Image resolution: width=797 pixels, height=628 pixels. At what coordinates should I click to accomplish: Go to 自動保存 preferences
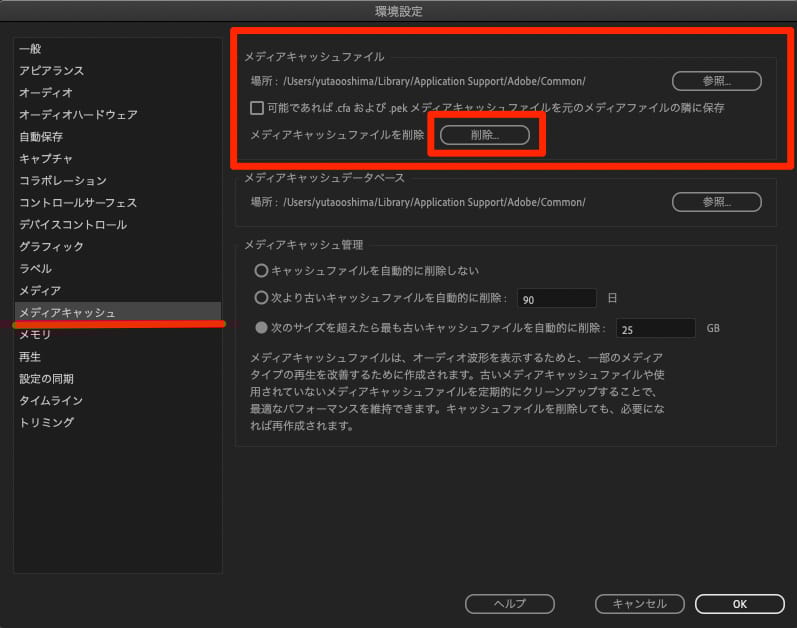pyautogui.click(x=41, y=137)
